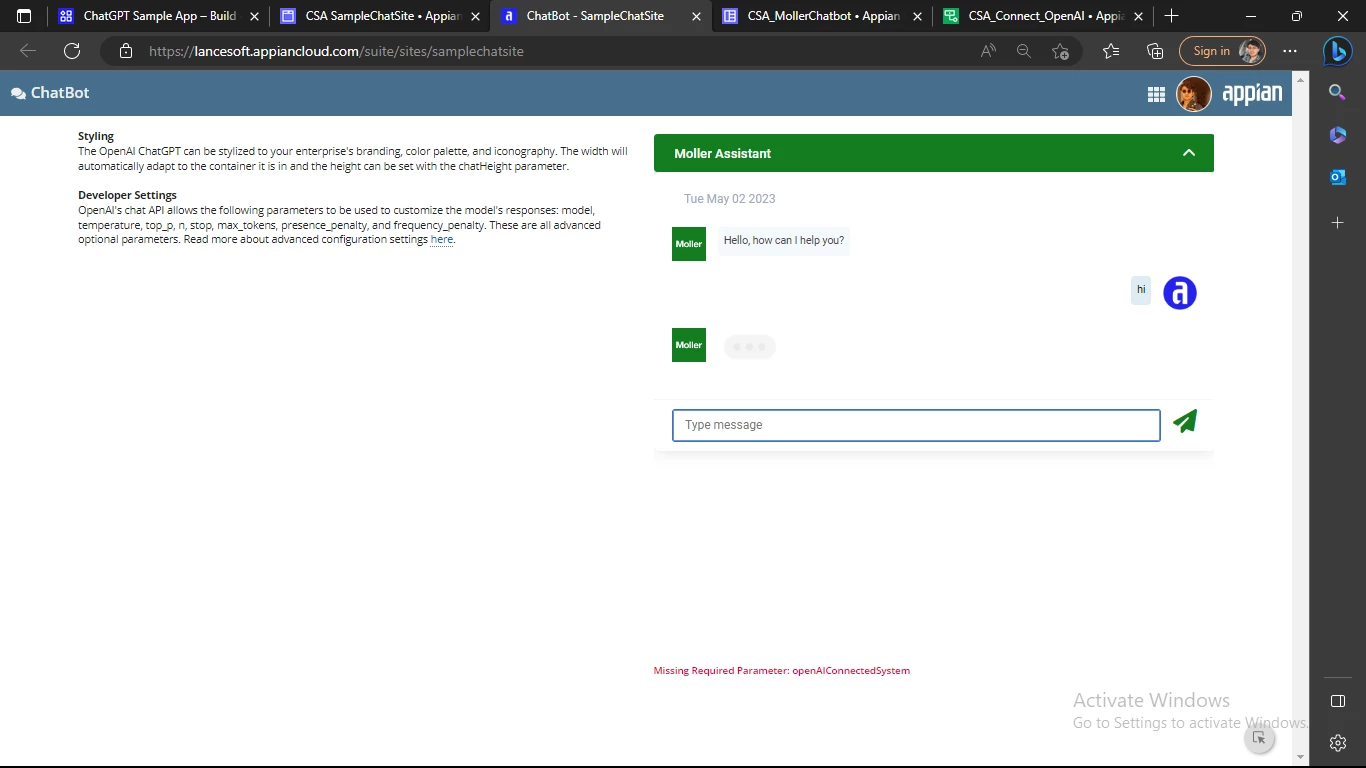
Task: Click the Moller avatar beside greeting message
Action: coord(689,244)
